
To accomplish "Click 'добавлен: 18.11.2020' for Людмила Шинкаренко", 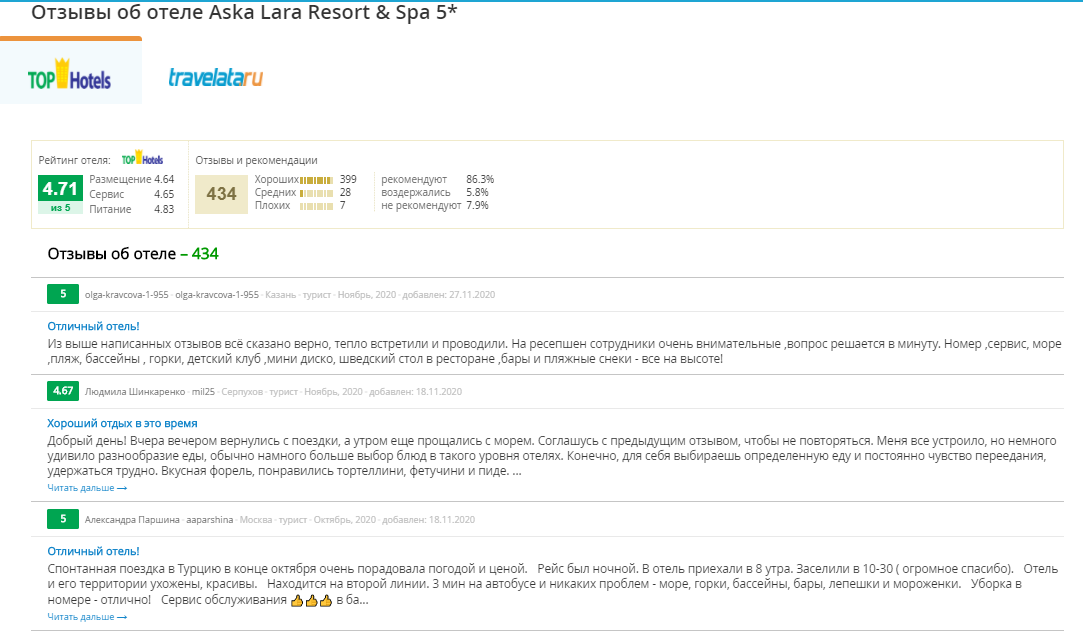I will [x=416, y=392].
